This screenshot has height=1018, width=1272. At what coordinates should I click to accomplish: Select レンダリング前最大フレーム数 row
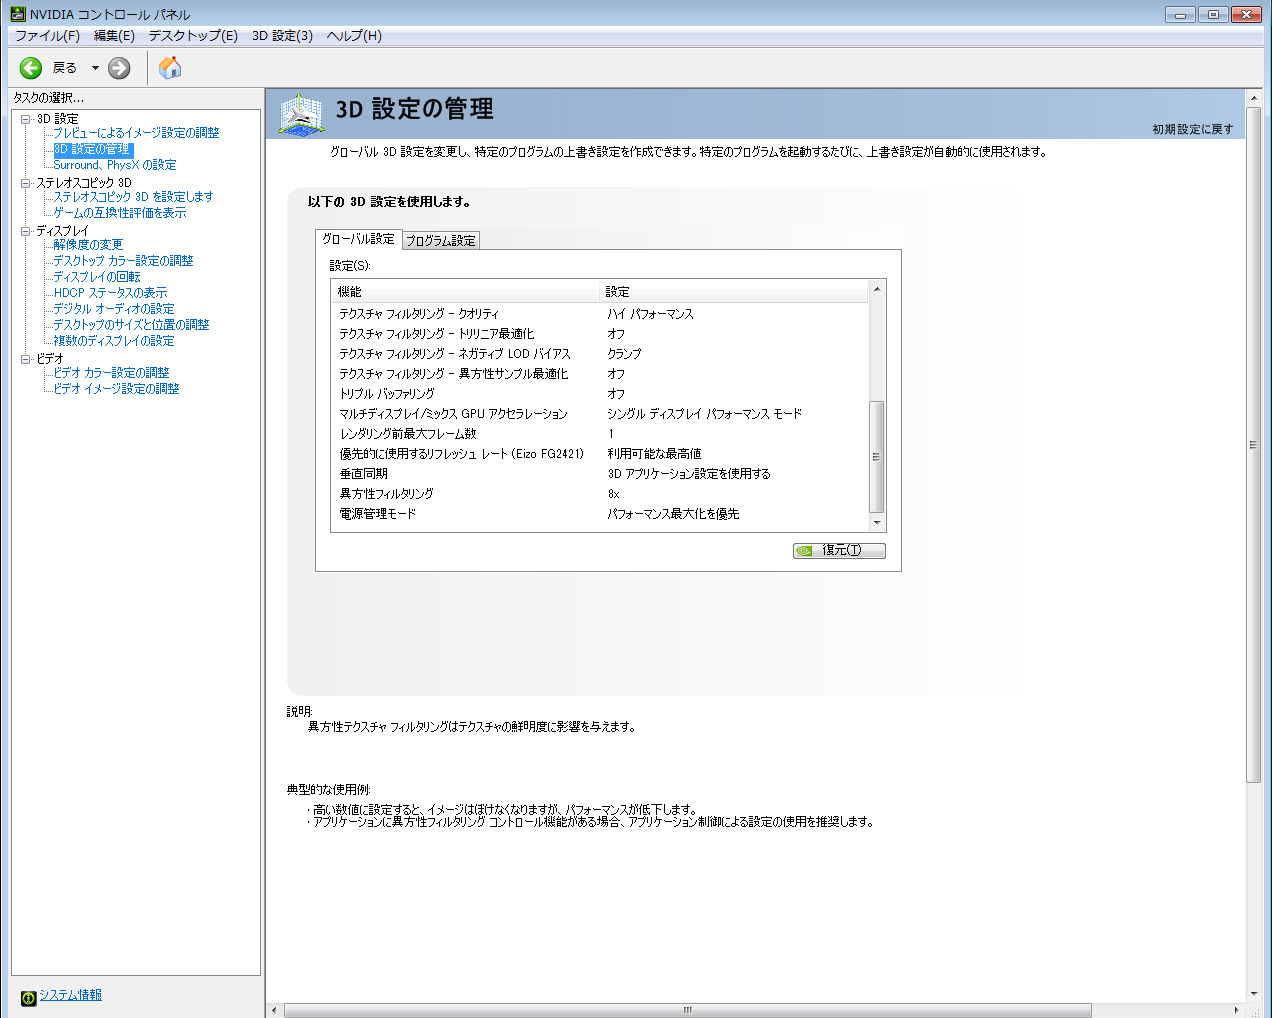coord(600,434)
